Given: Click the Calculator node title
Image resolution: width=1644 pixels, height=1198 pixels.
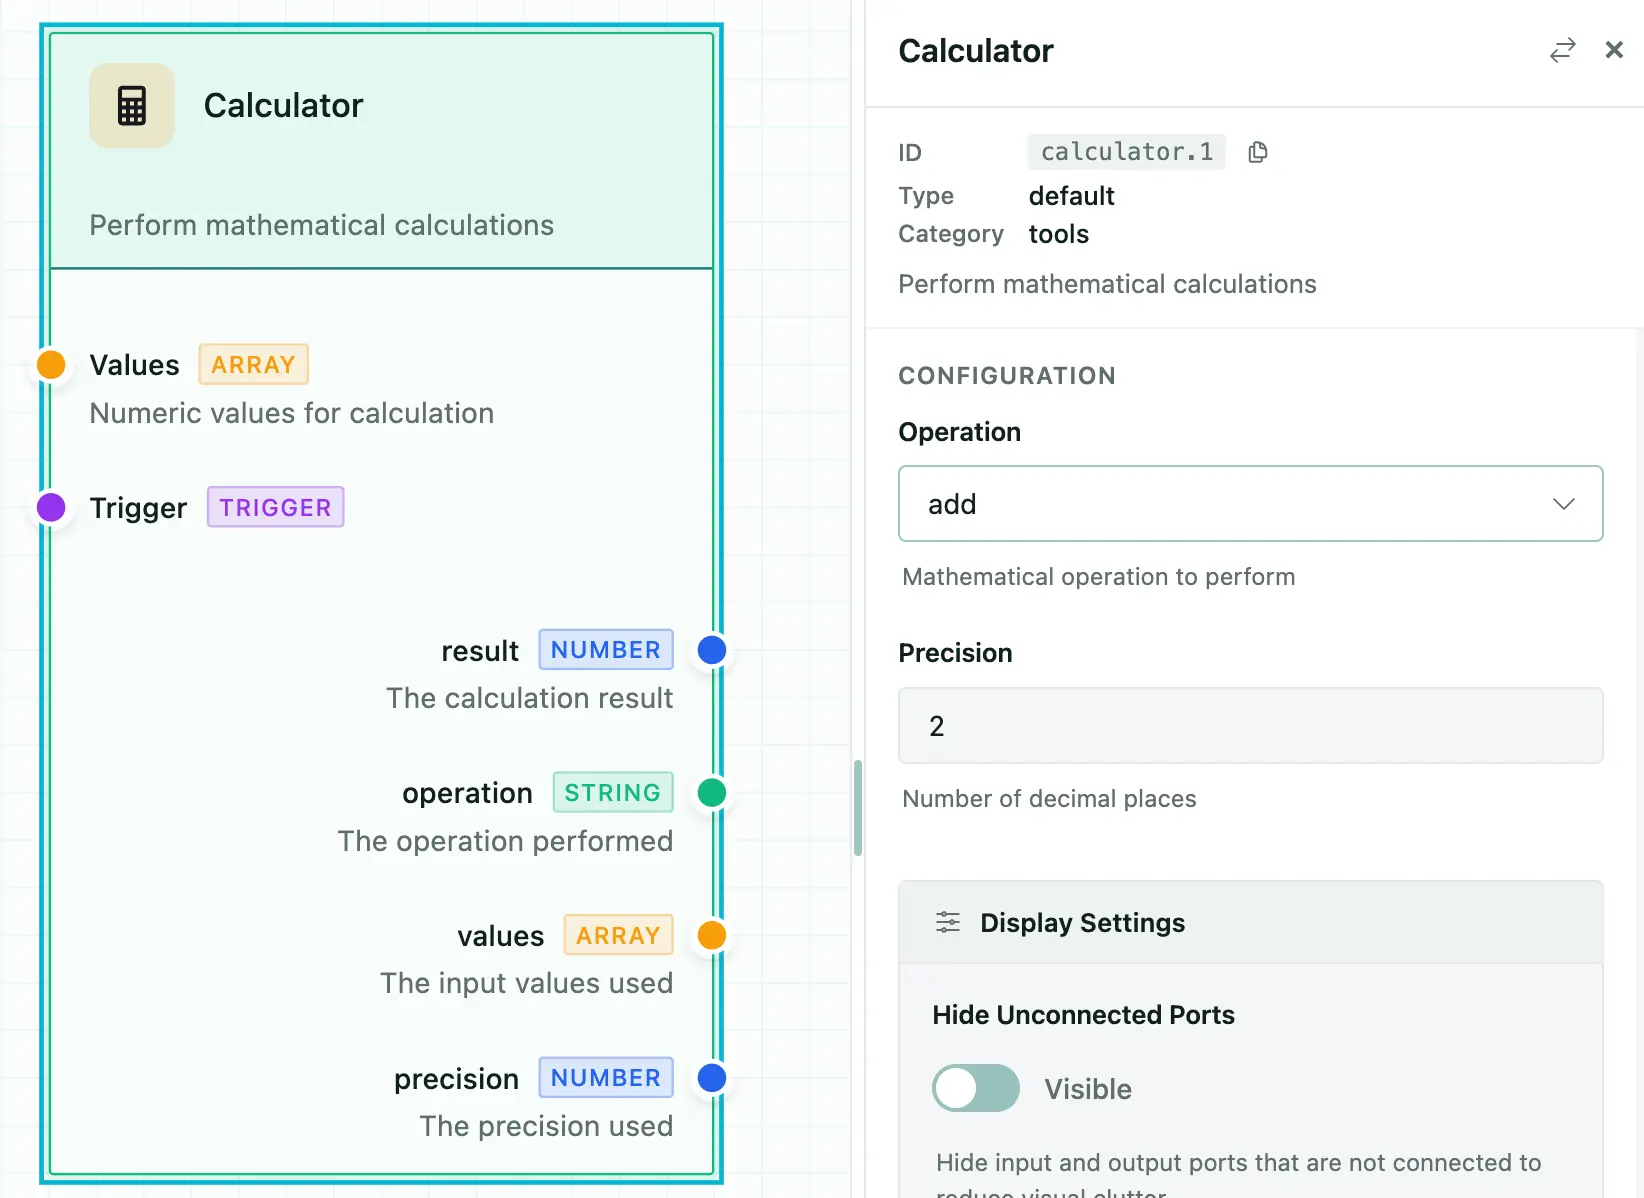Looking at the screenshot, I should [x=283, y=106].
